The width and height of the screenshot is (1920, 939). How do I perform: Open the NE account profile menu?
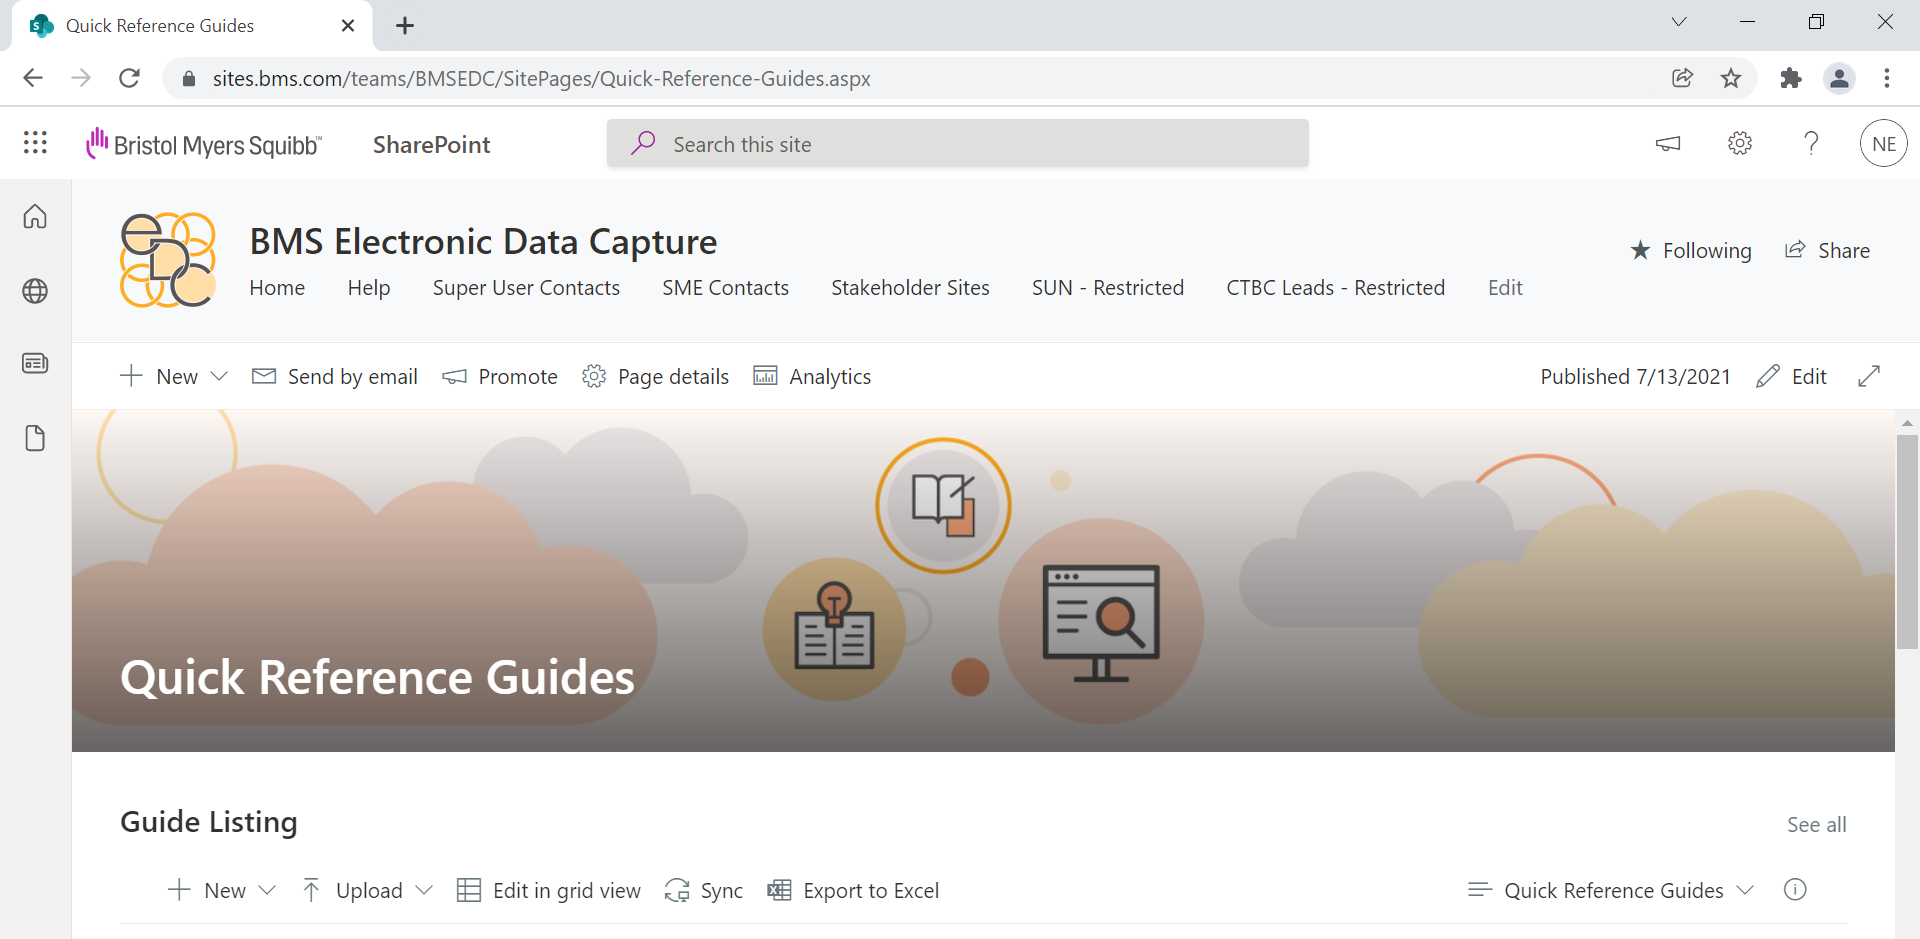coord(1884,144)
